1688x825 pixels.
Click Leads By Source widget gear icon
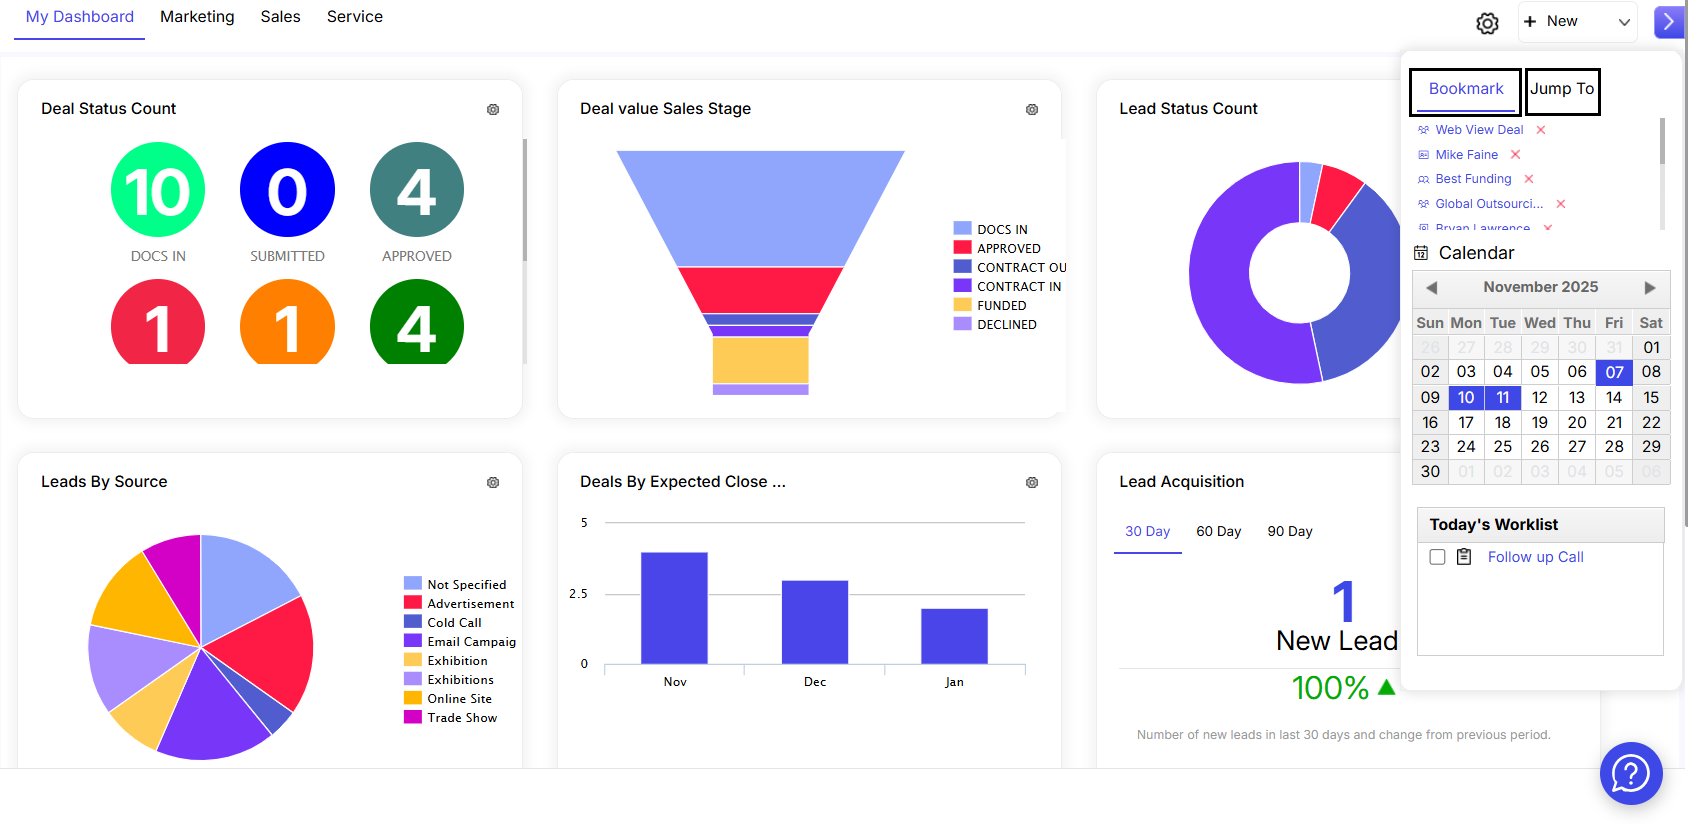(493, 483)
